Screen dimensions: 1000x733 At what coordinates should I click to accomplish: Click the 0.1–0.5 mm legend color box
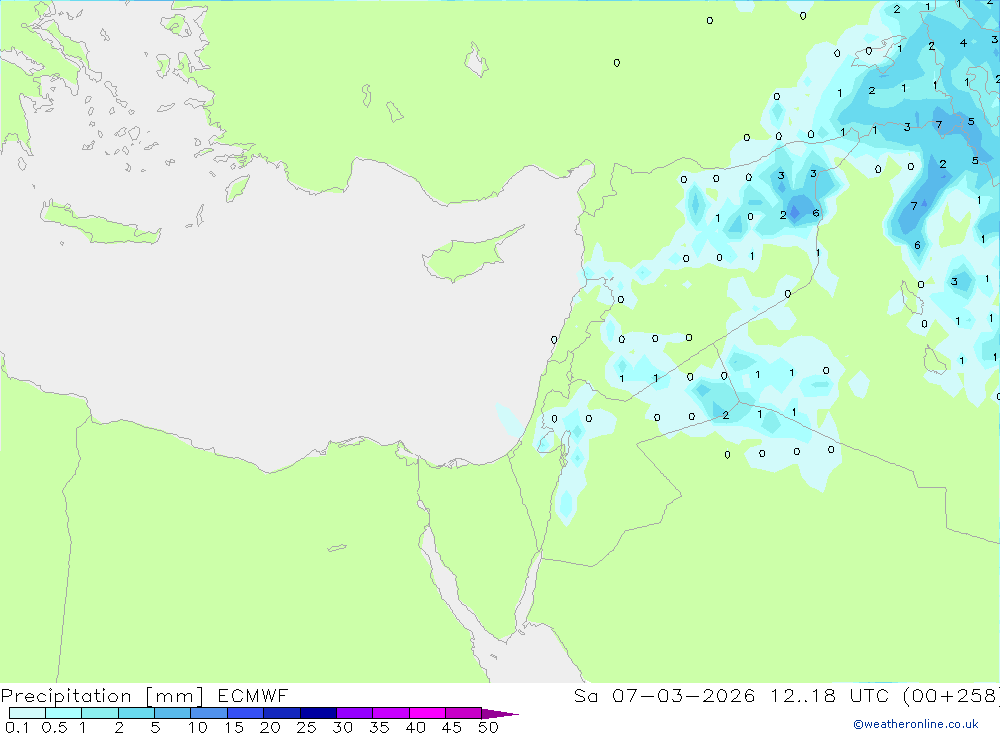click(27, 713)
